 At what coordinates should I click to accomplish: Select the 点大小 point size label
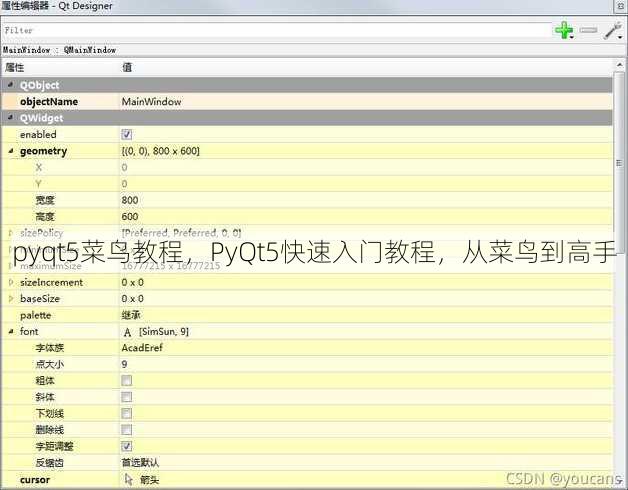50,364
